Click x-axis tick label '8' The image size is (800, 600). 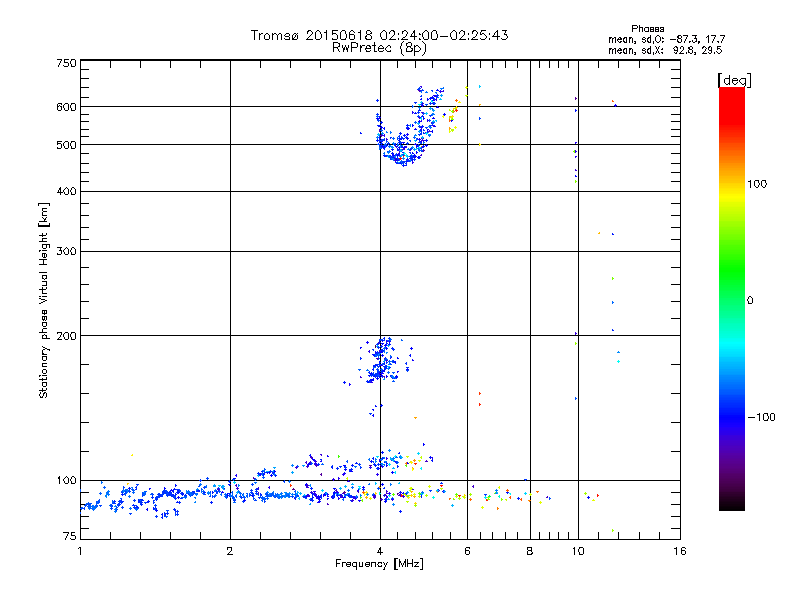(530, 551)
